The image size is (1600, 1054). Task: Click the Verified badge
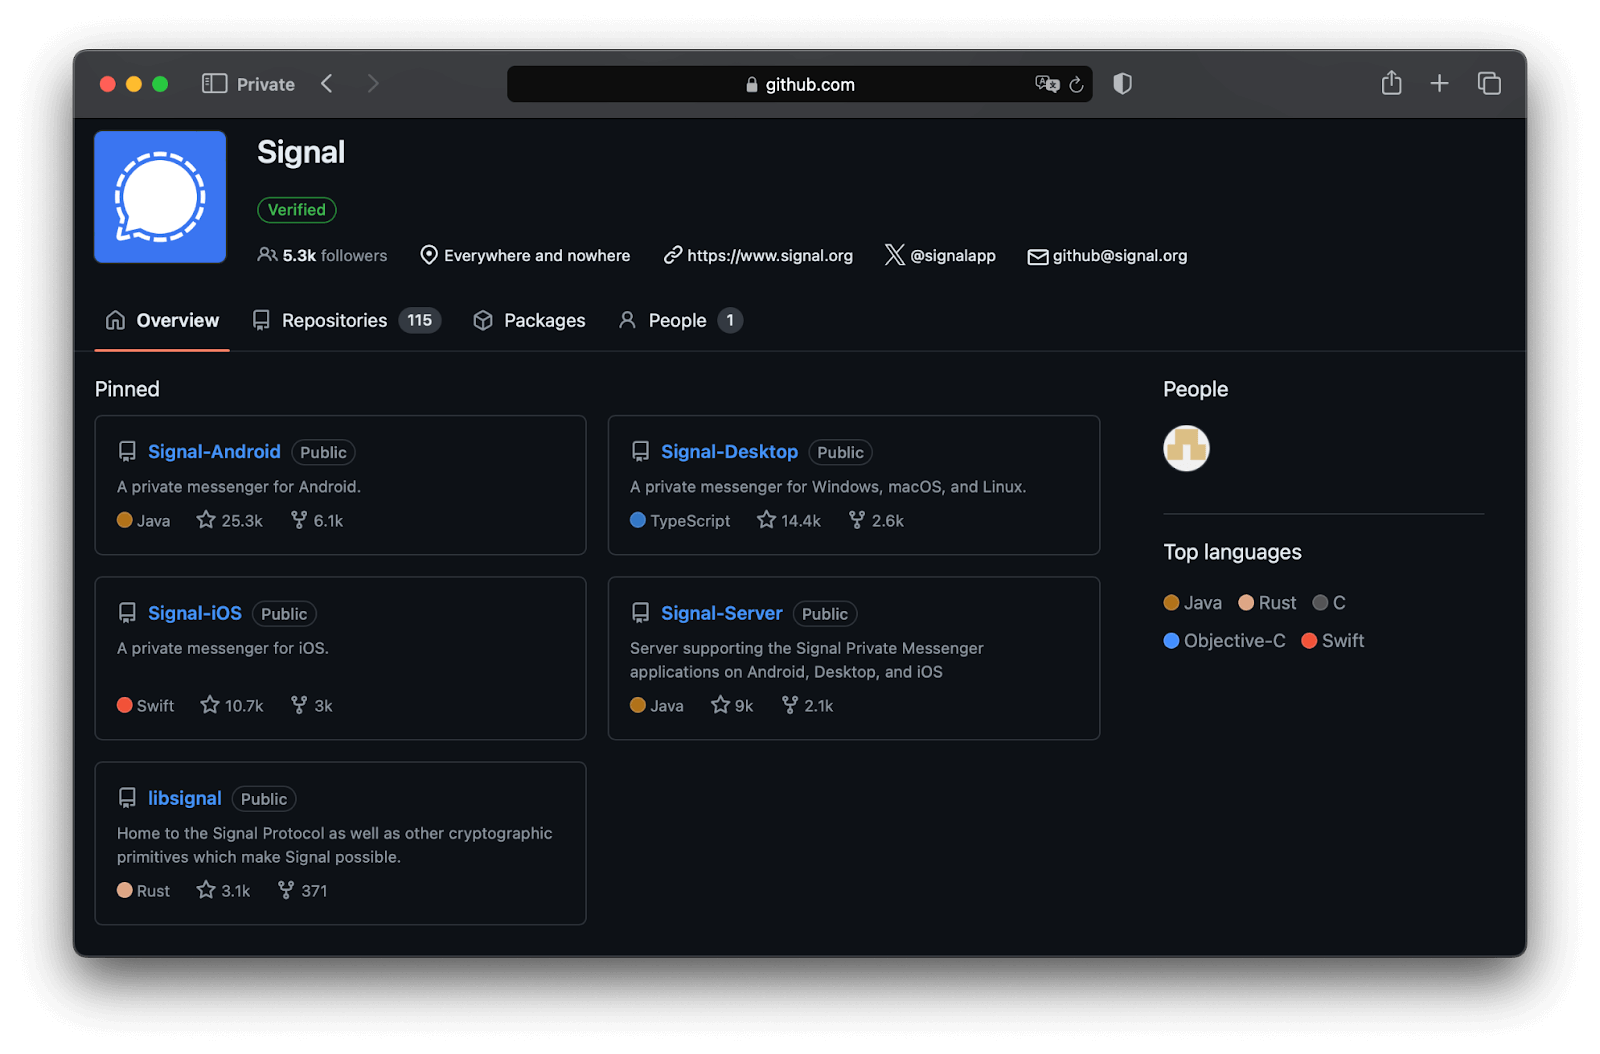tap(296, 210)
